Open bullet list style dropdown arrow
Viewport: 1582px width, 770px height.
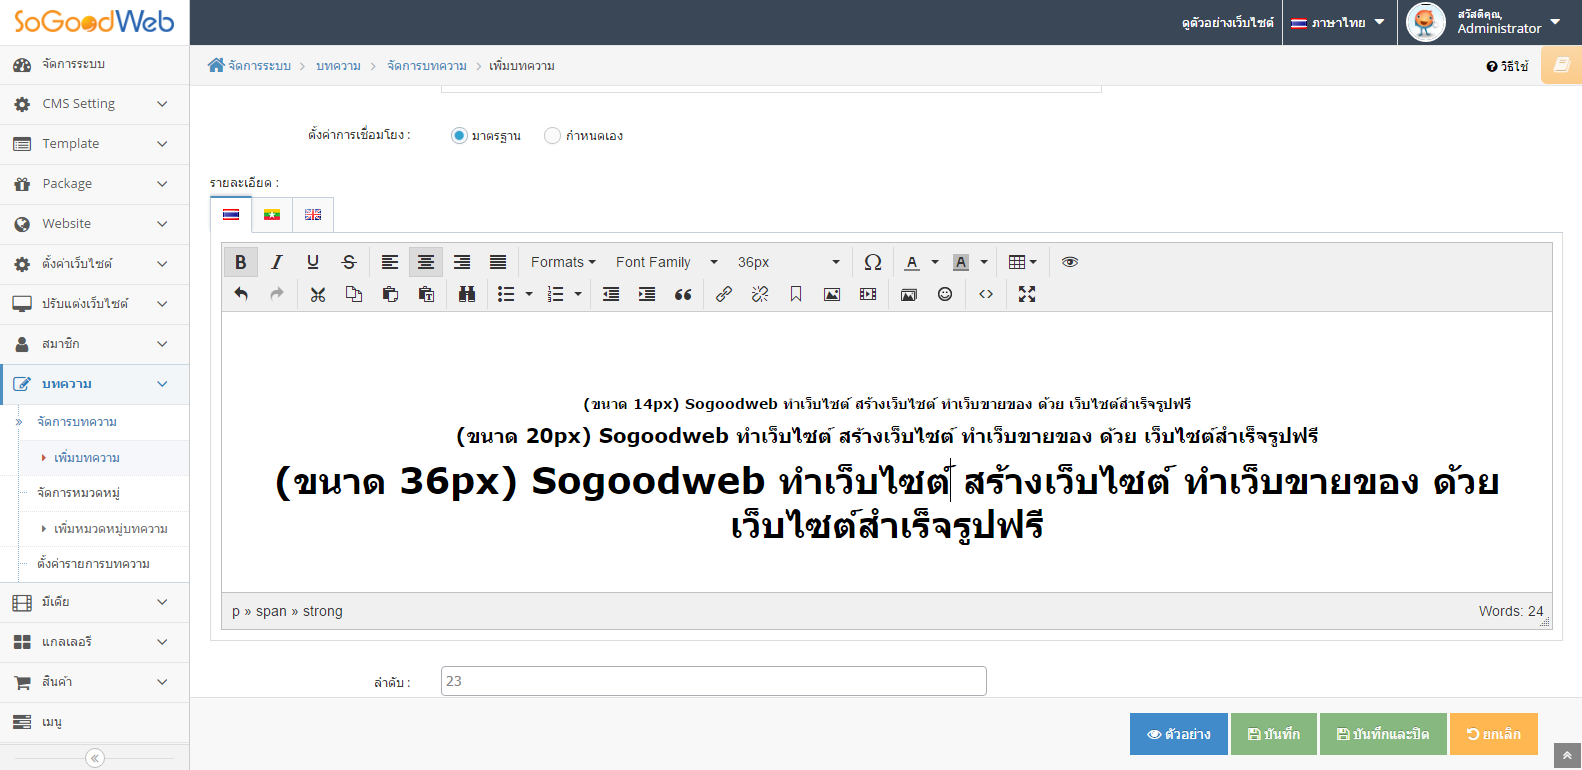click(x=529, y=294)
